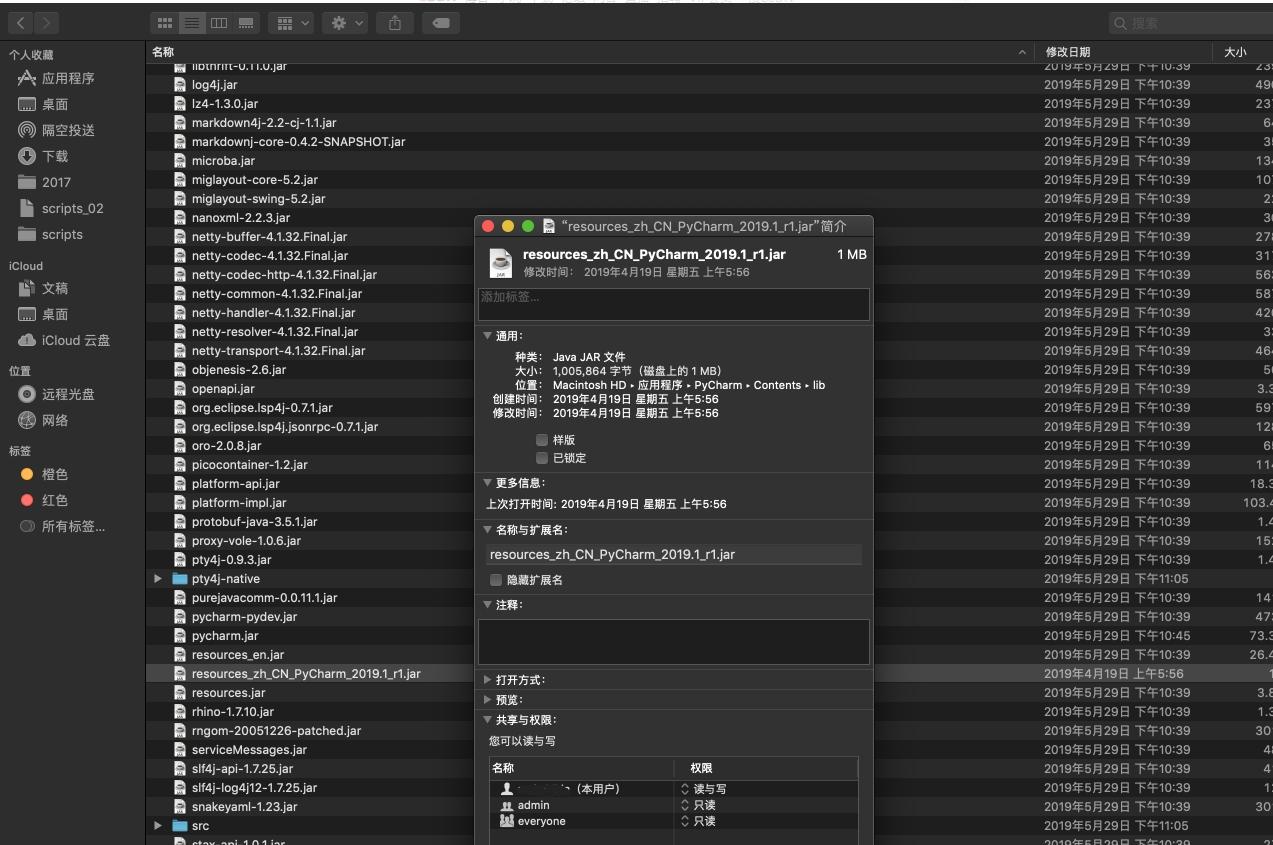Go back with the back arrow
1273x845 pixels.
pyautogui.click(x=21, y=22)
